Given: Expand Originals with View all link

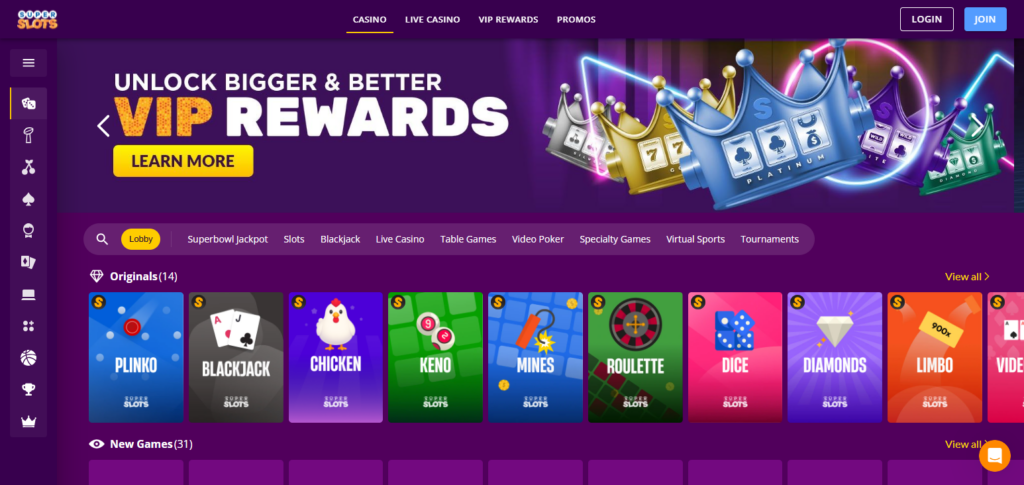Looking at the screenshot, I should 967,277.
